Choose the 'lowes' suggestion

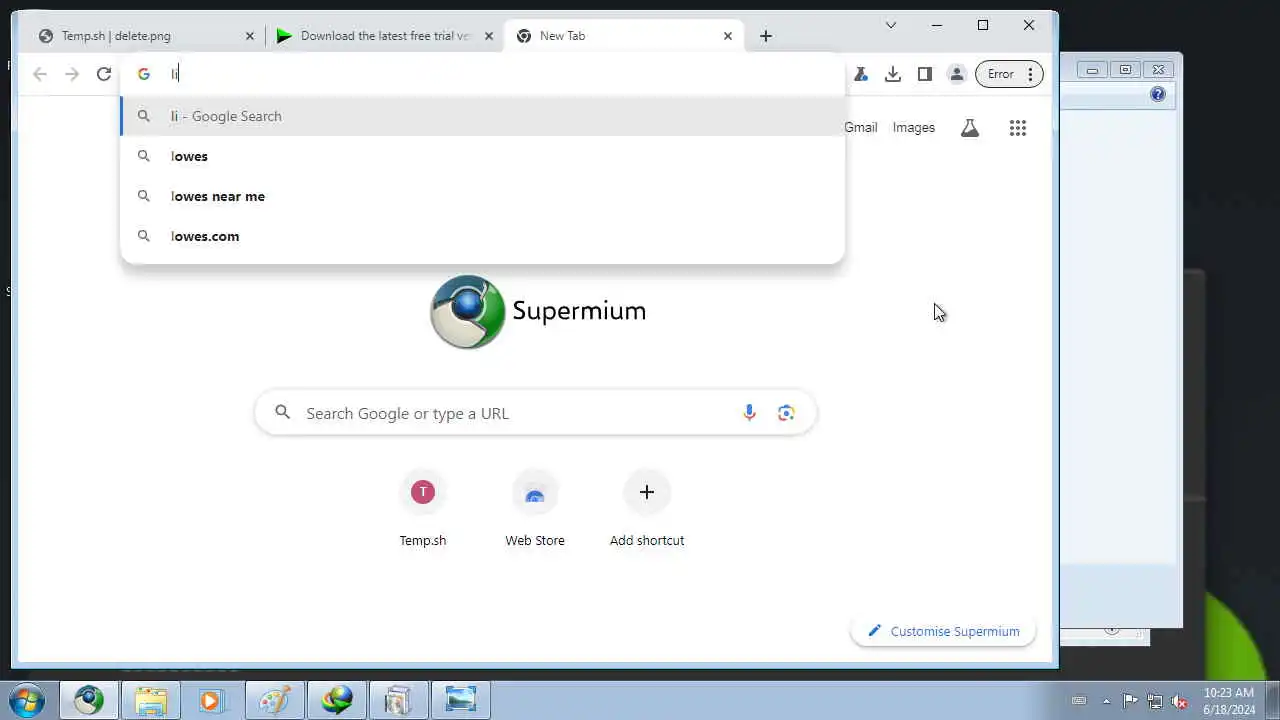483,156
